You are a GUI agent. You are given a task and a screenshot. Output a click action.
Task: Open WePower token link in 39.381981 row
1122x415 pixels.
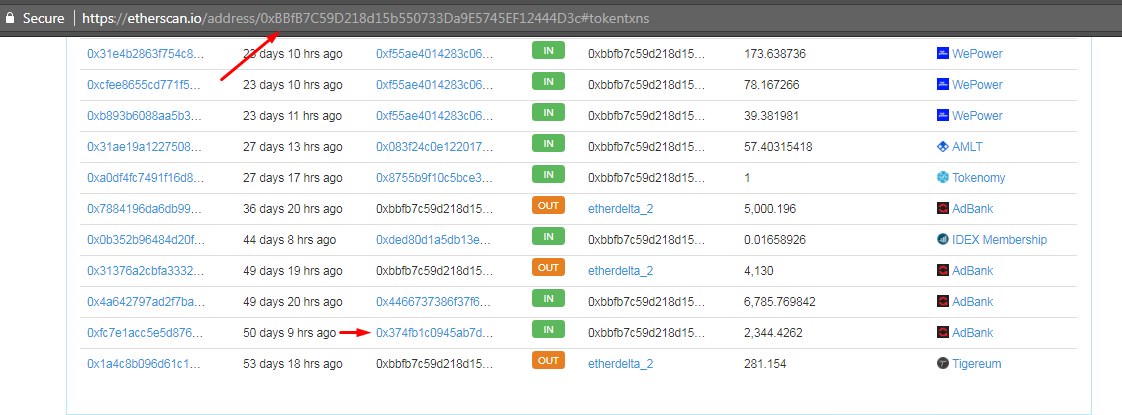click(x=977, y=116)
